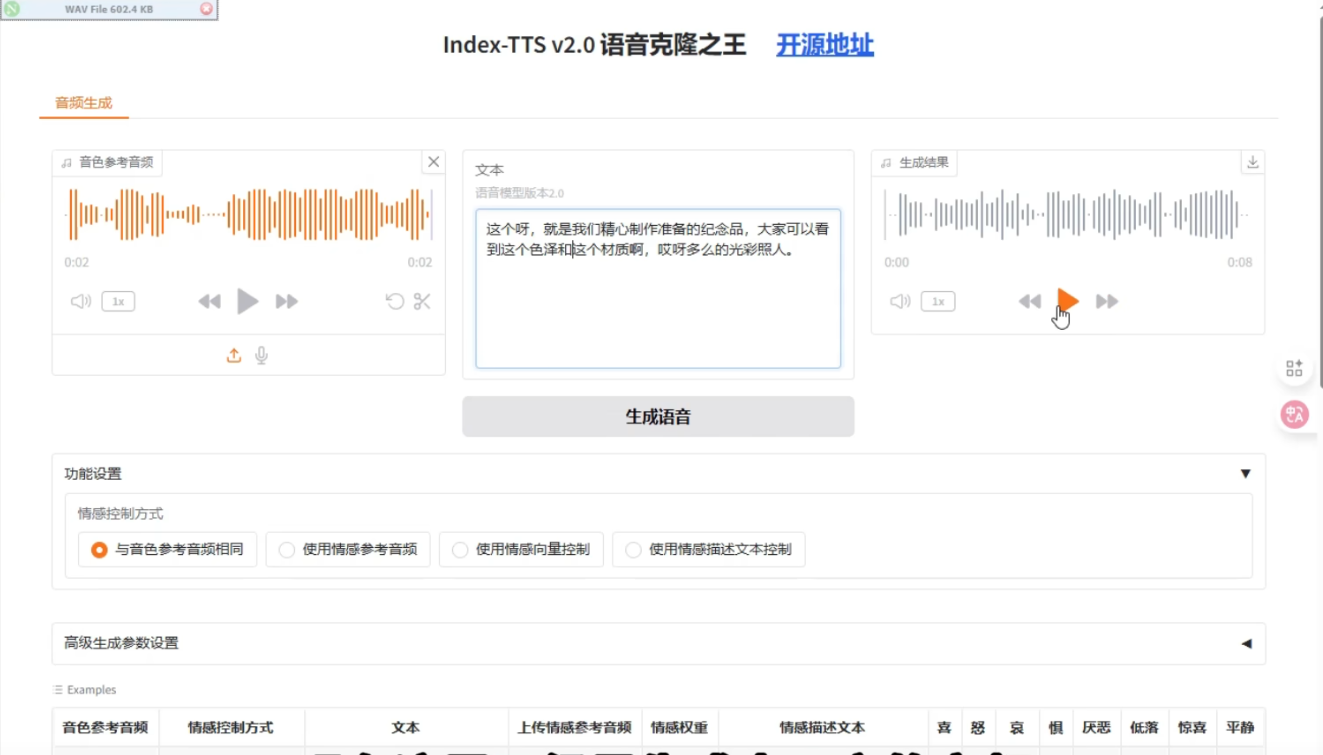This screenshot has width=1323, height=755.
Task: Open the 1x playback speed selector
Action: click(117, 300)
